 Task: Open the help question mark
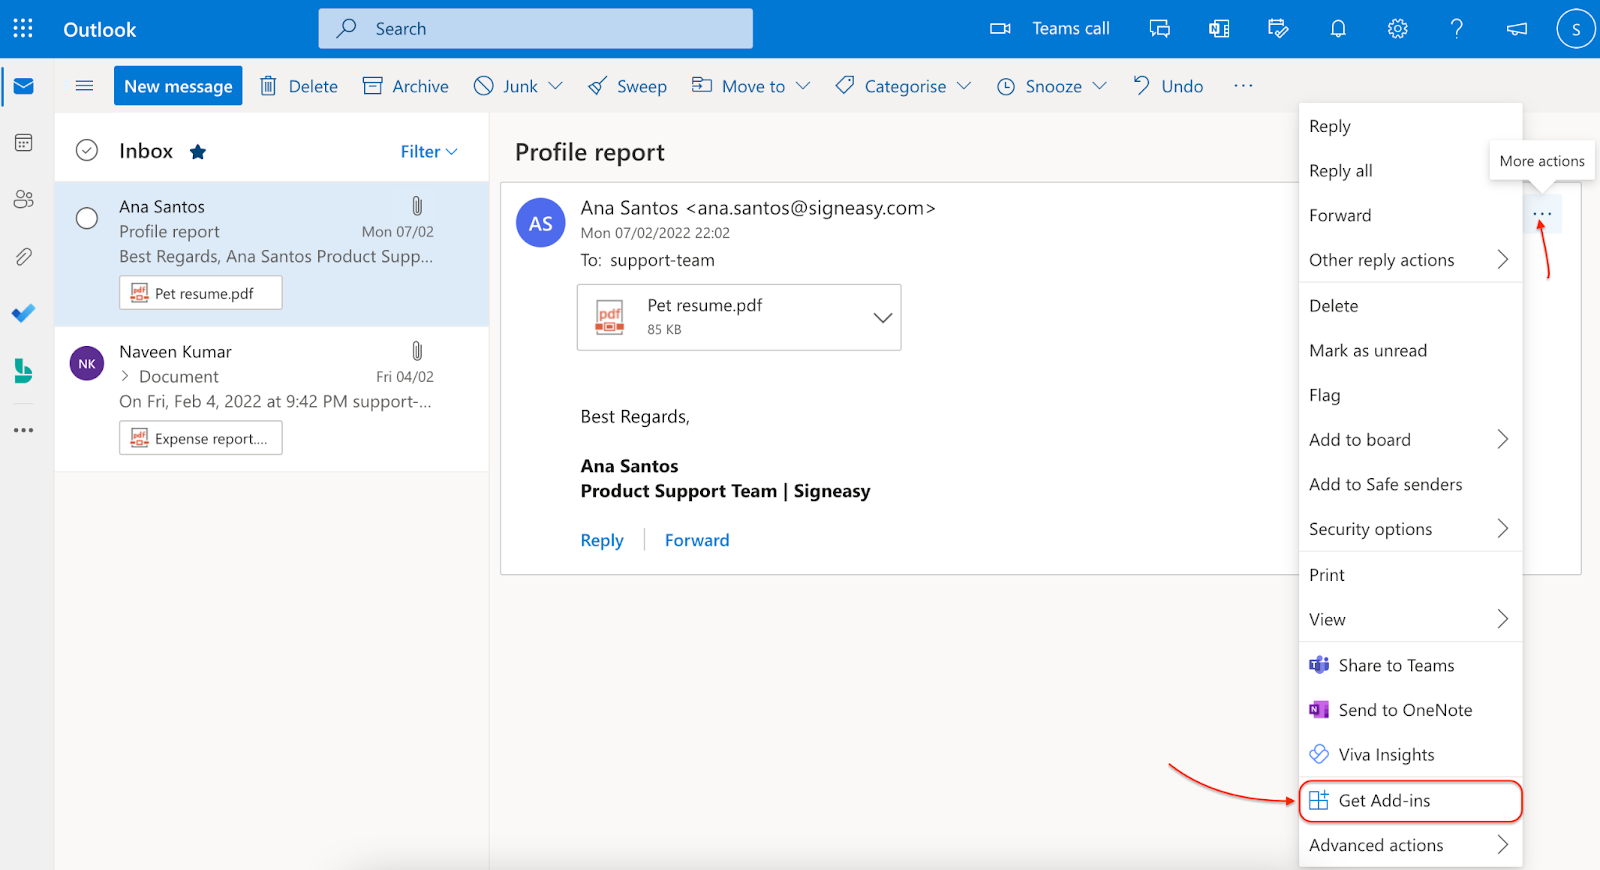point(1457,29)
